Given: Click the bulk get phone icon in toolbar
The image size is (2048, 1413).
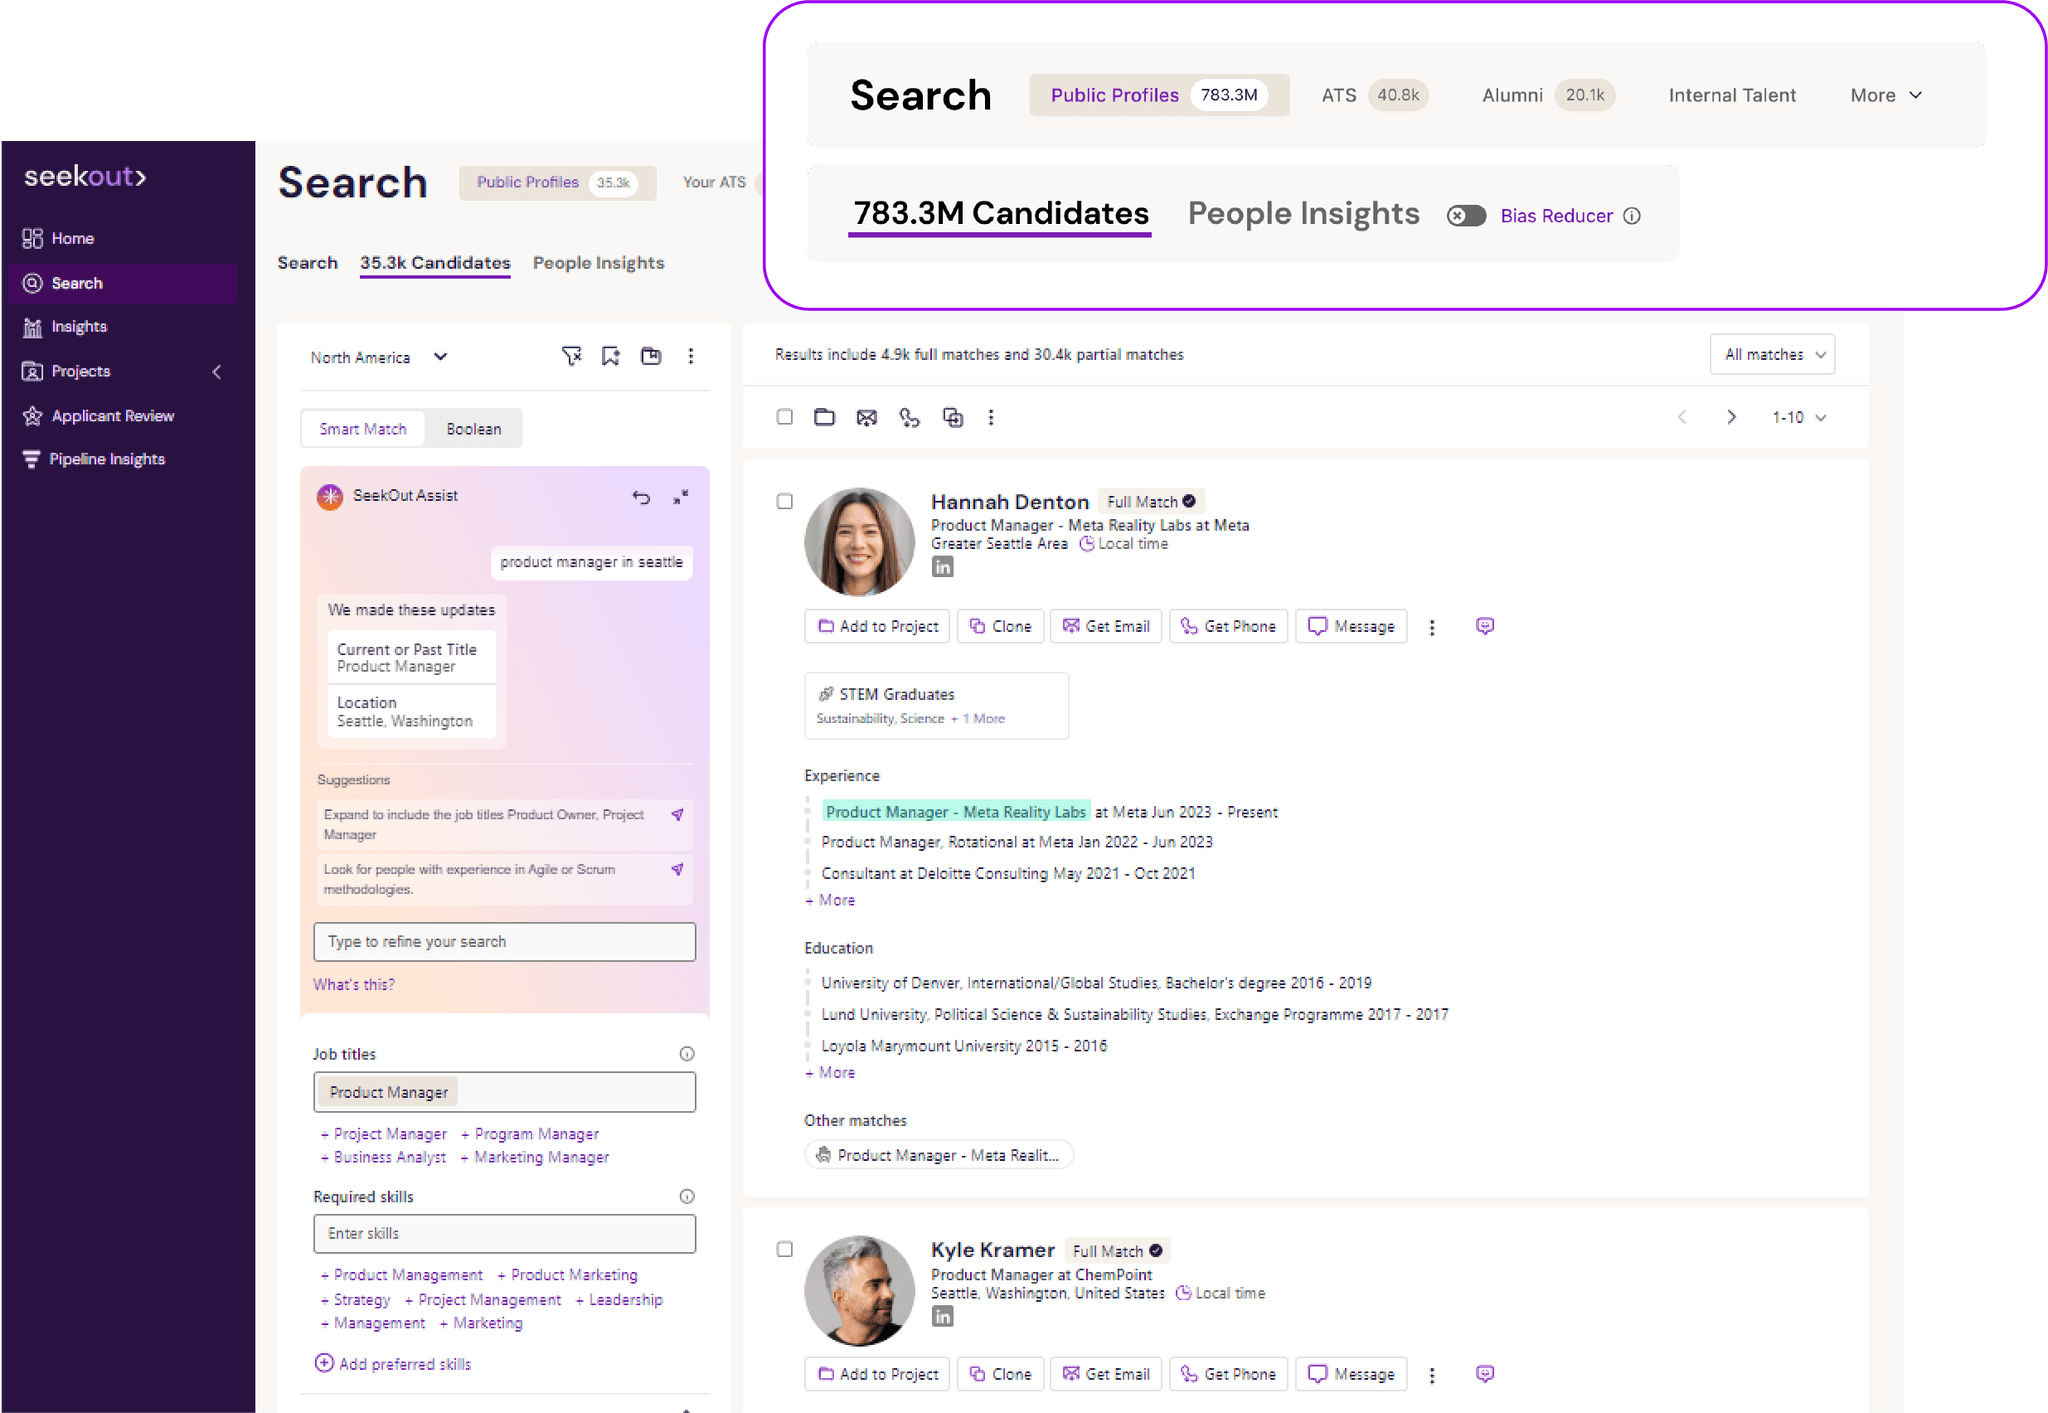Looking at the screenshot, I should 909,418.
